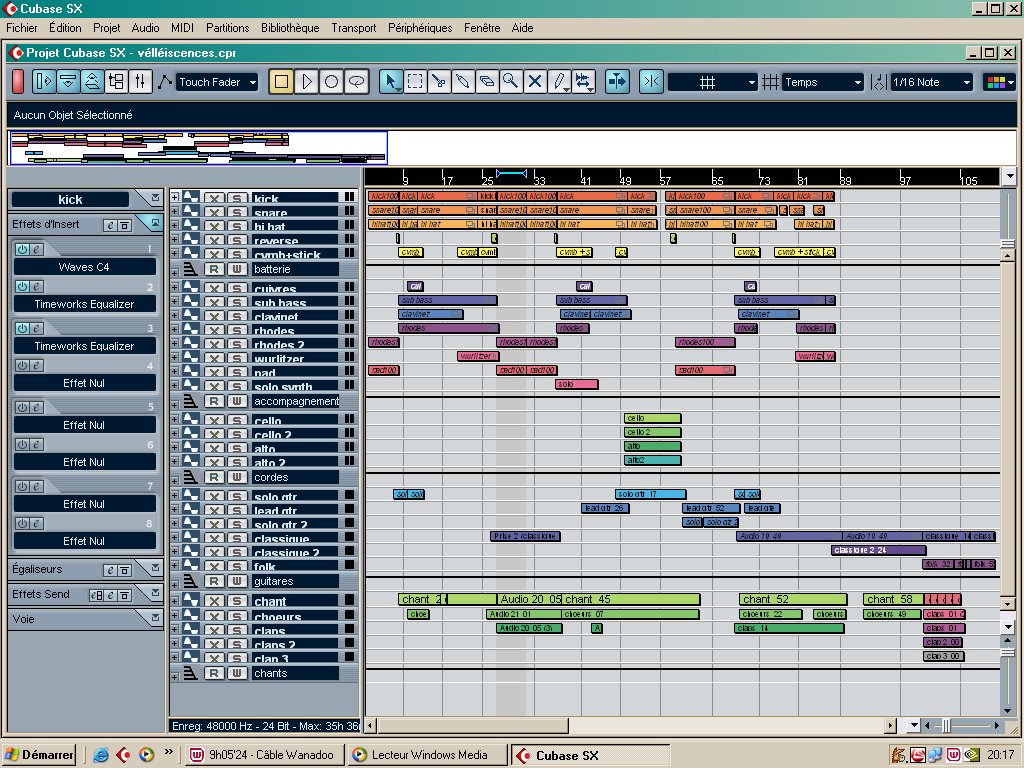Toggle the Snap on/off button

click(x=651, y=82)
